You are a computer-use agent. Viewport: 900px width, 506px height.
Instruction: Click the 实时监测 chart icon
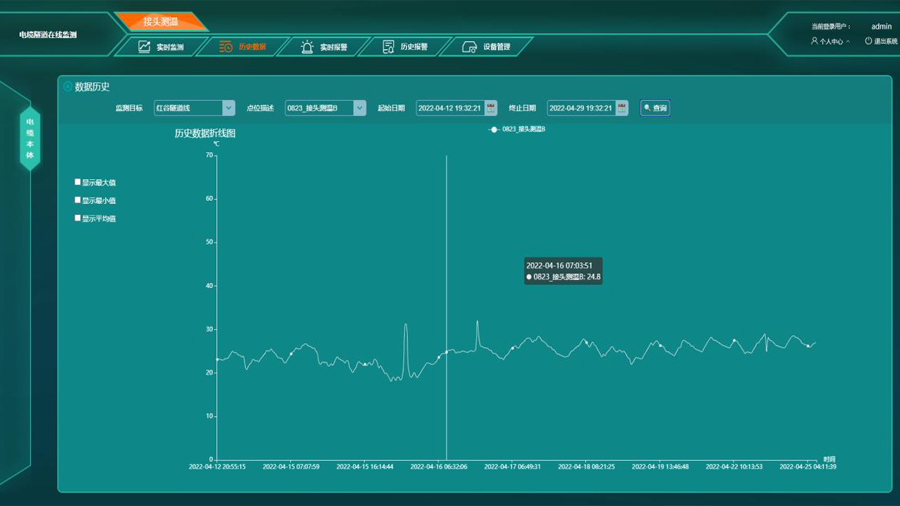(144, 47)
